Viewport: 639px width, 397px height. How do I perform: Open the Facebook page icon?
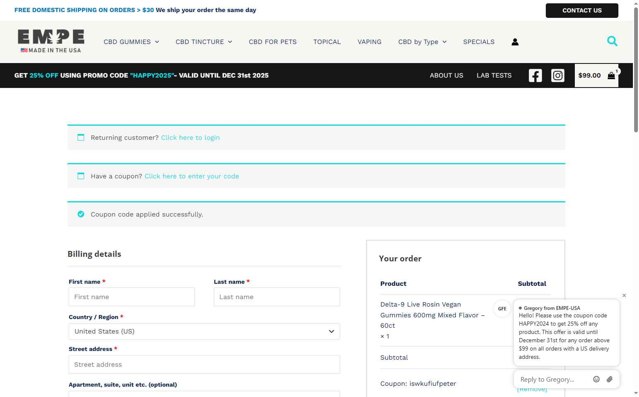coord(535,75)
